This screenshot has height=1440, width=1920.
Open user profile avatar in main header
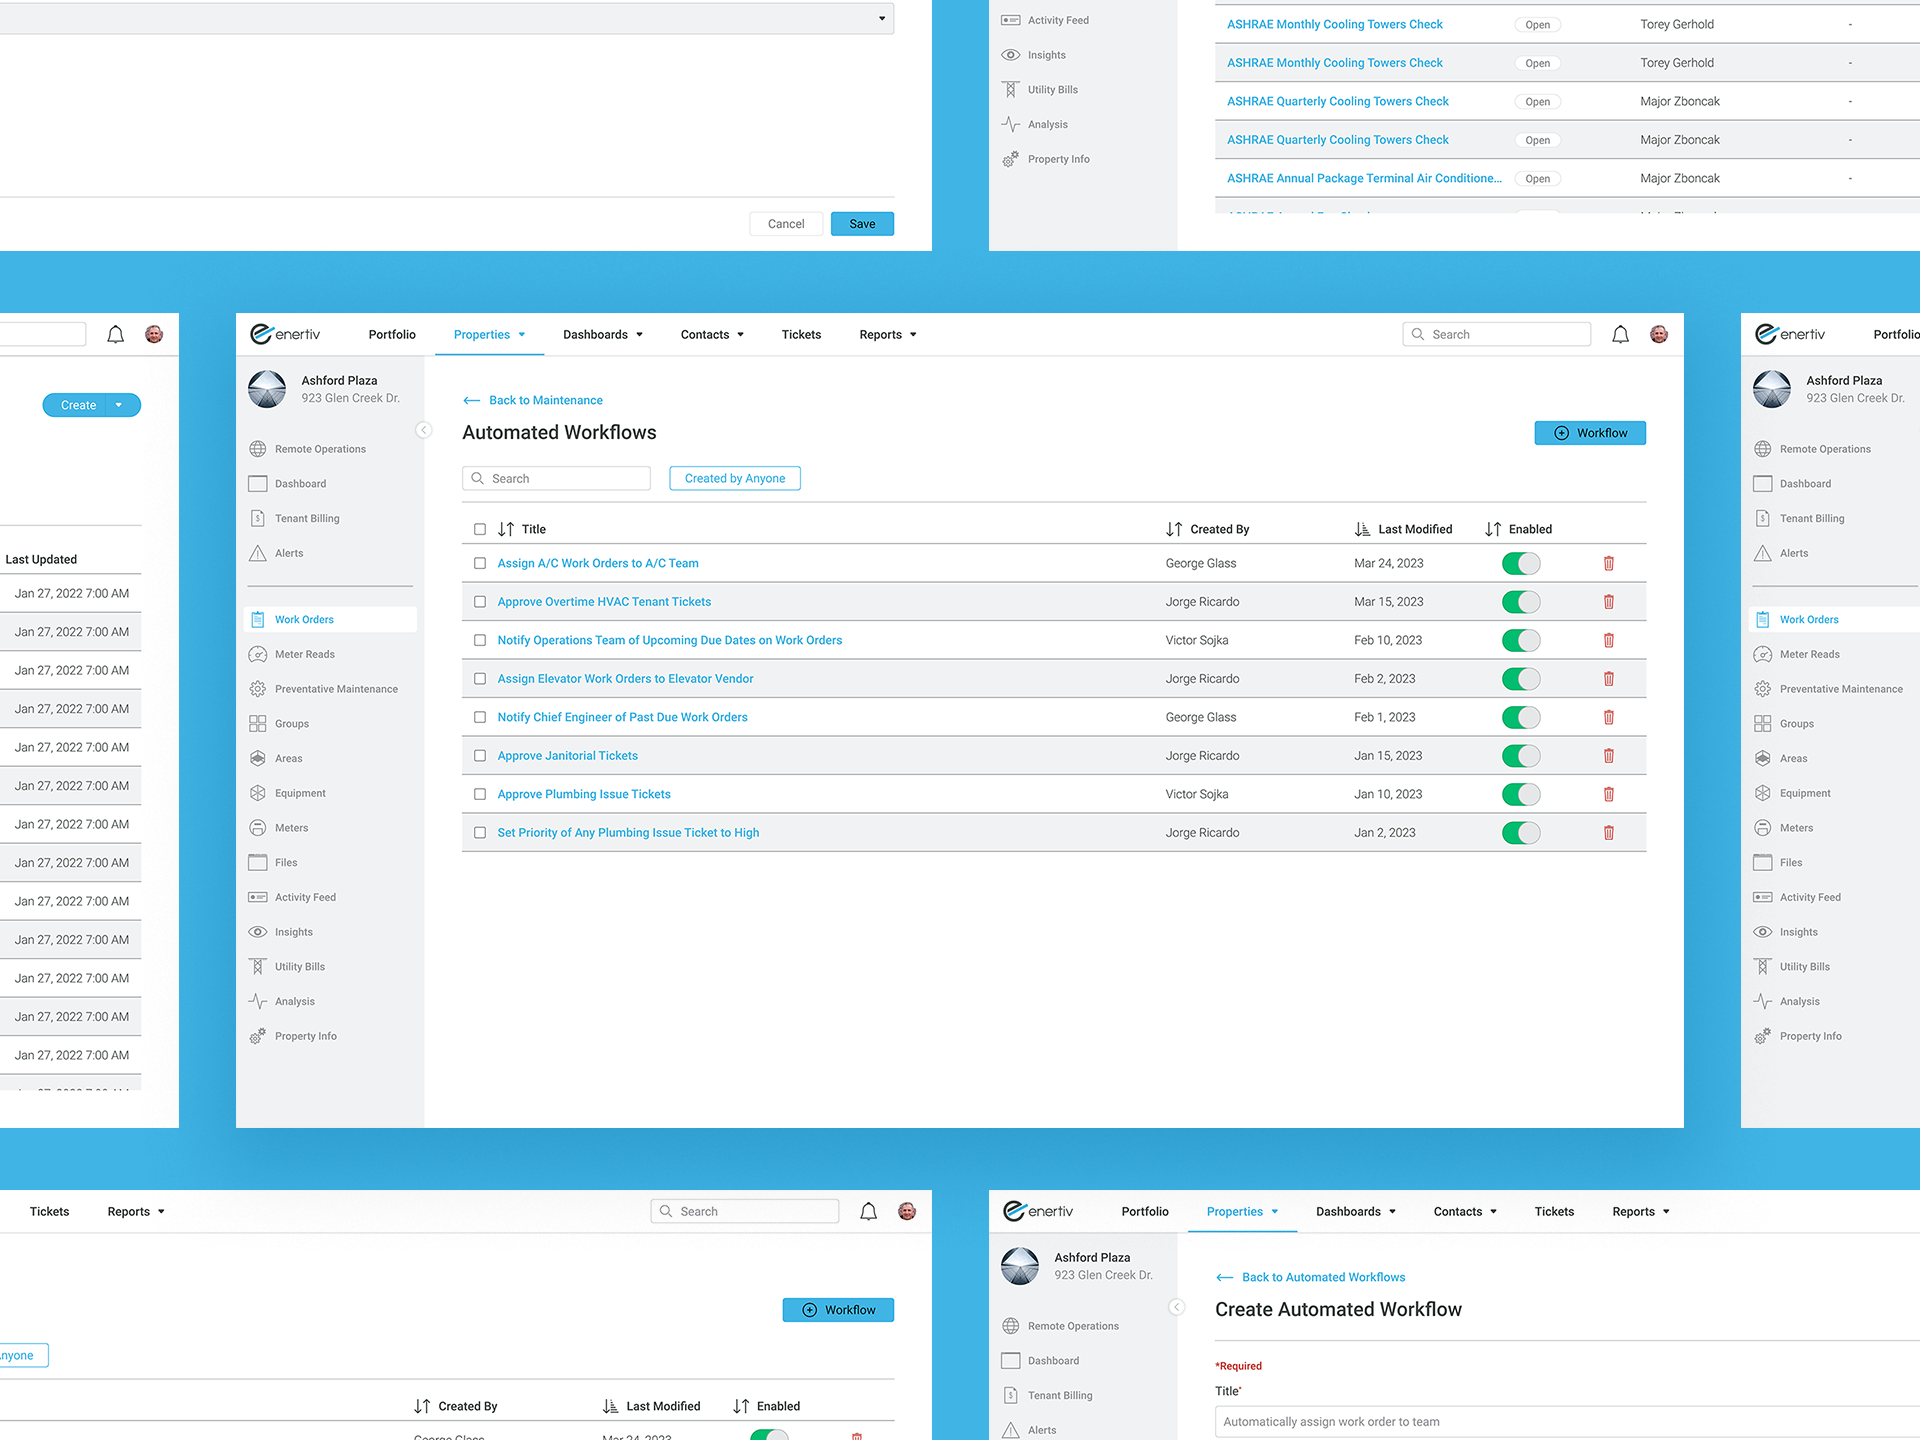click(1659, 335)
